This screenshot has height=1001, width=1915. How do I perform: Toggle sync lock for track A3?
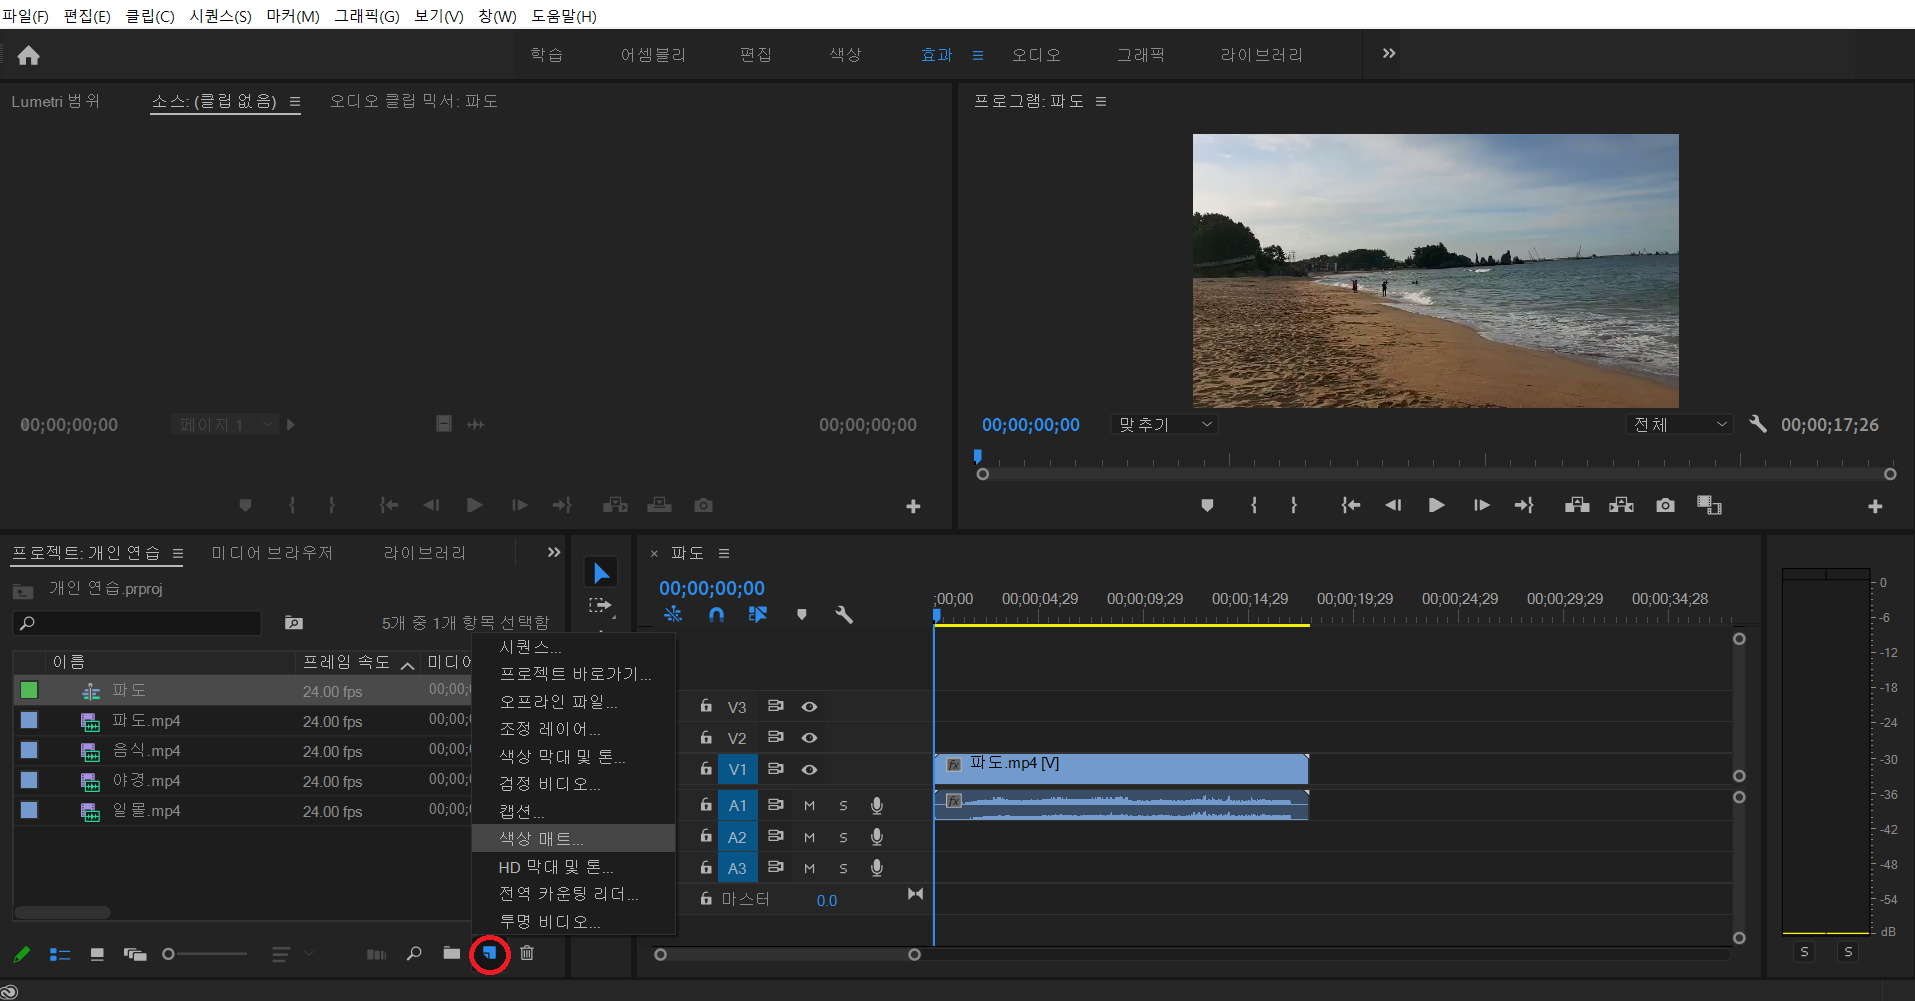[x=775, y=867]
